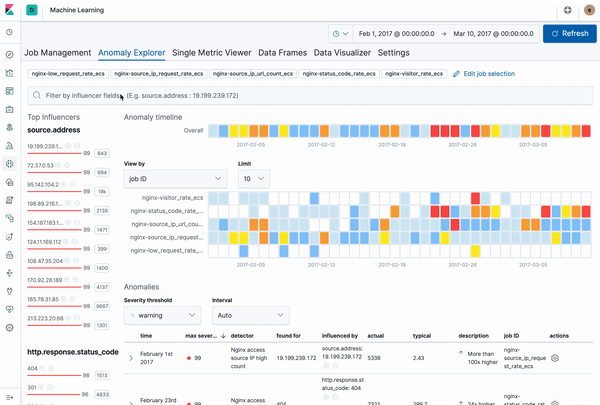Click the detector column header

tap(242, 336)
